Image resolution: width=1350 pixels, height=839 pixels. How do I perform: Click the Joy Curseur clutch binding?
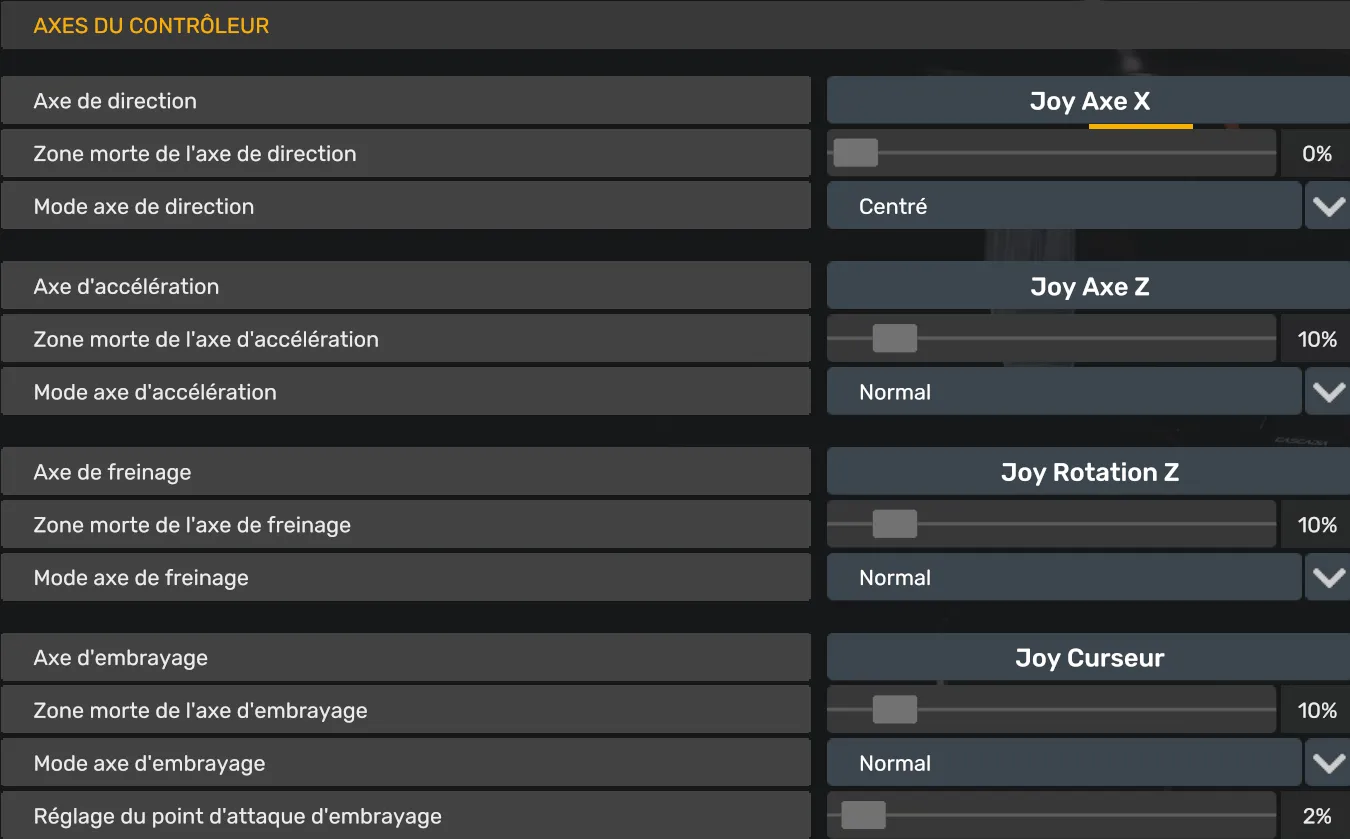pos(1089,658)
